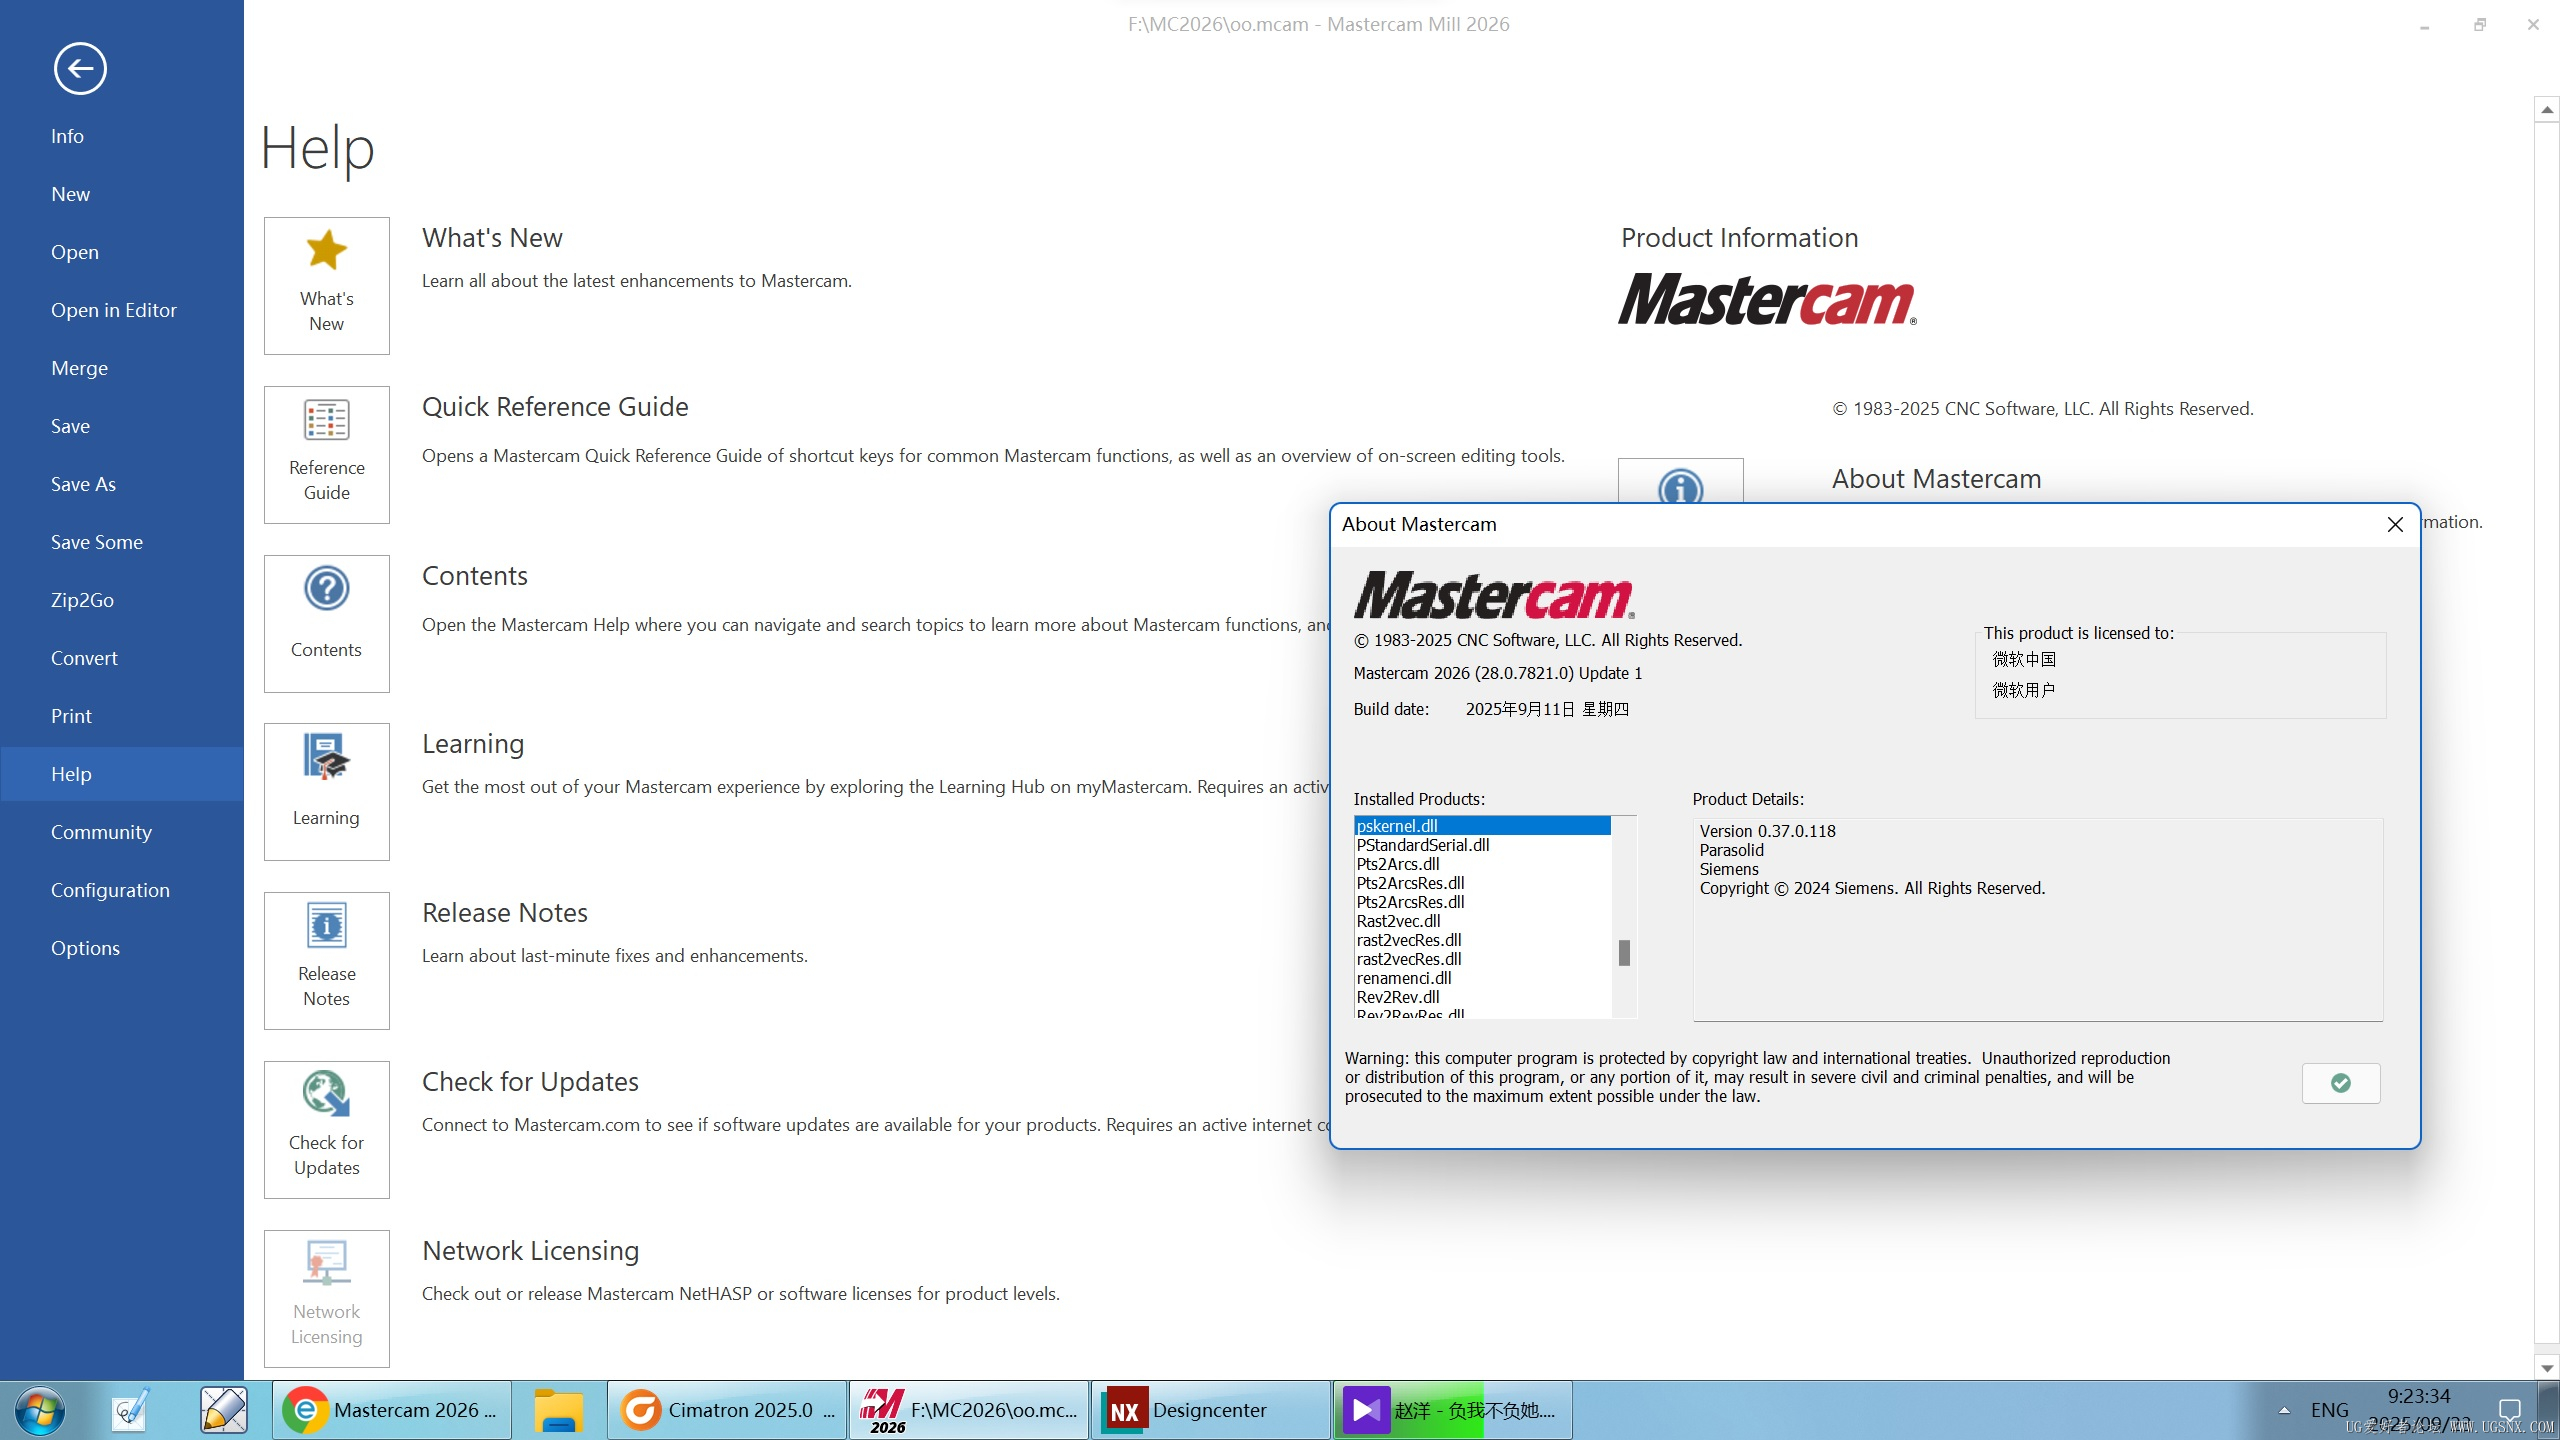Open the Release Notes tile
Viewport: 2560px width, 1440px height.
coord(326,961)
